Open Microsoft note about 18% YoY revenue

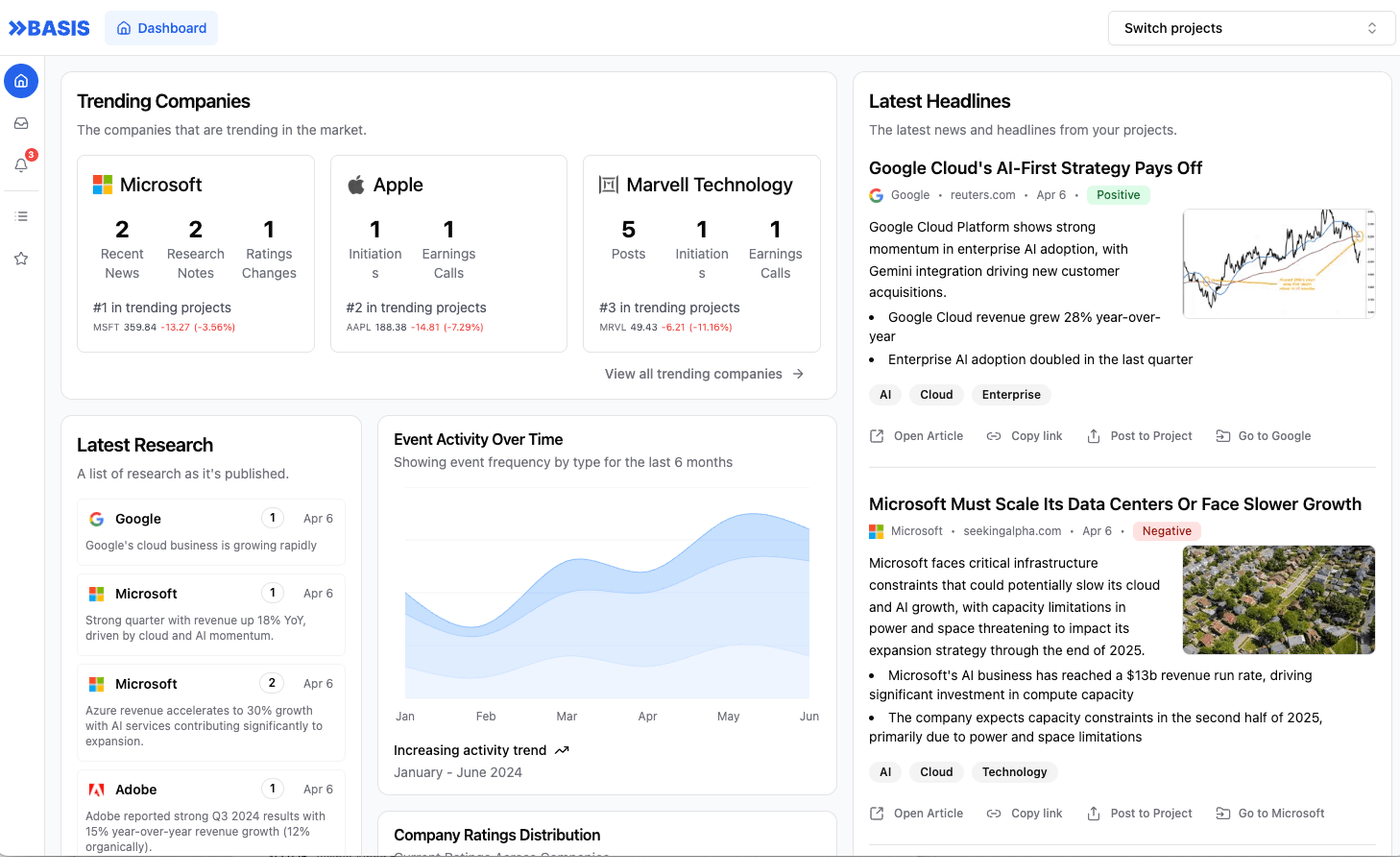coord(211,614)
